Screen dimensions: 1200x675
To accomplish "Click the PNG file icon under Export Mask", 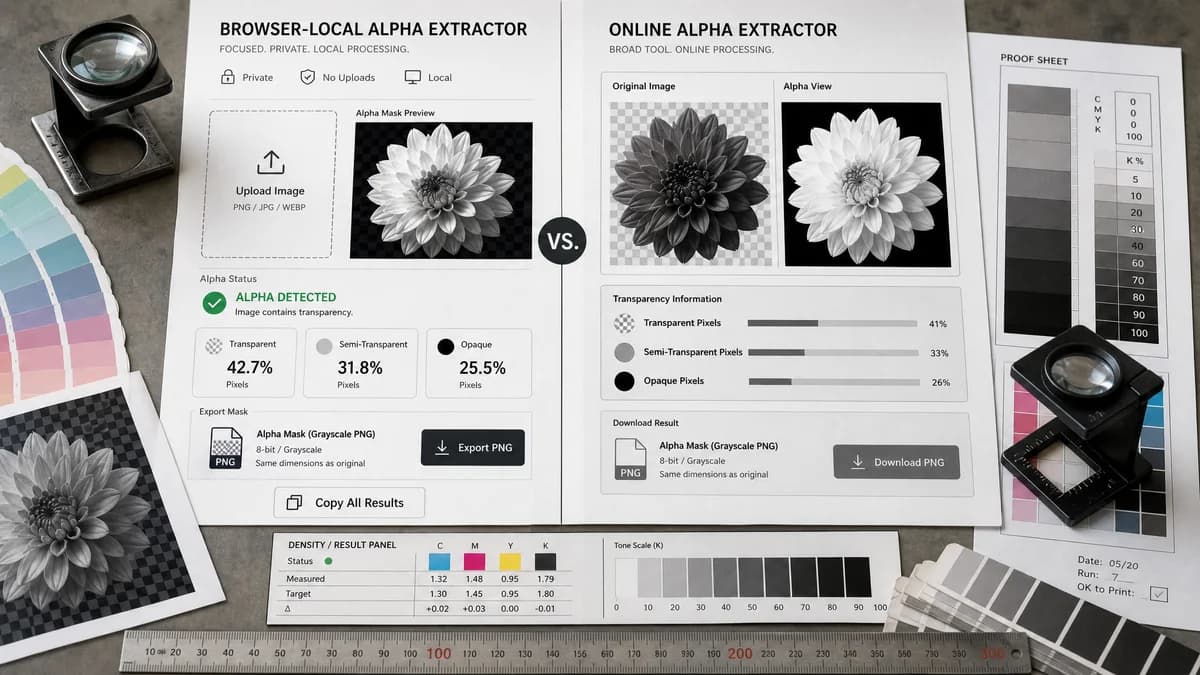I will (226, 448).
